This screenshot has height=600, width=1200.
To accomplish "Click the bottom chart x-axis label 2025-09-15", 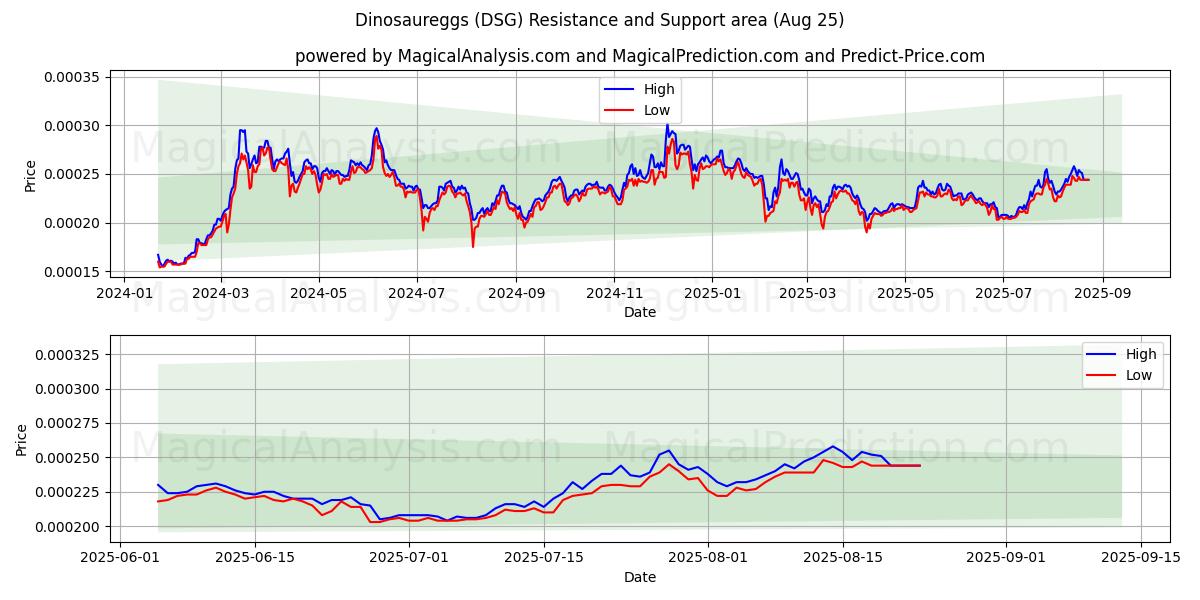I will pos(1141,559).
